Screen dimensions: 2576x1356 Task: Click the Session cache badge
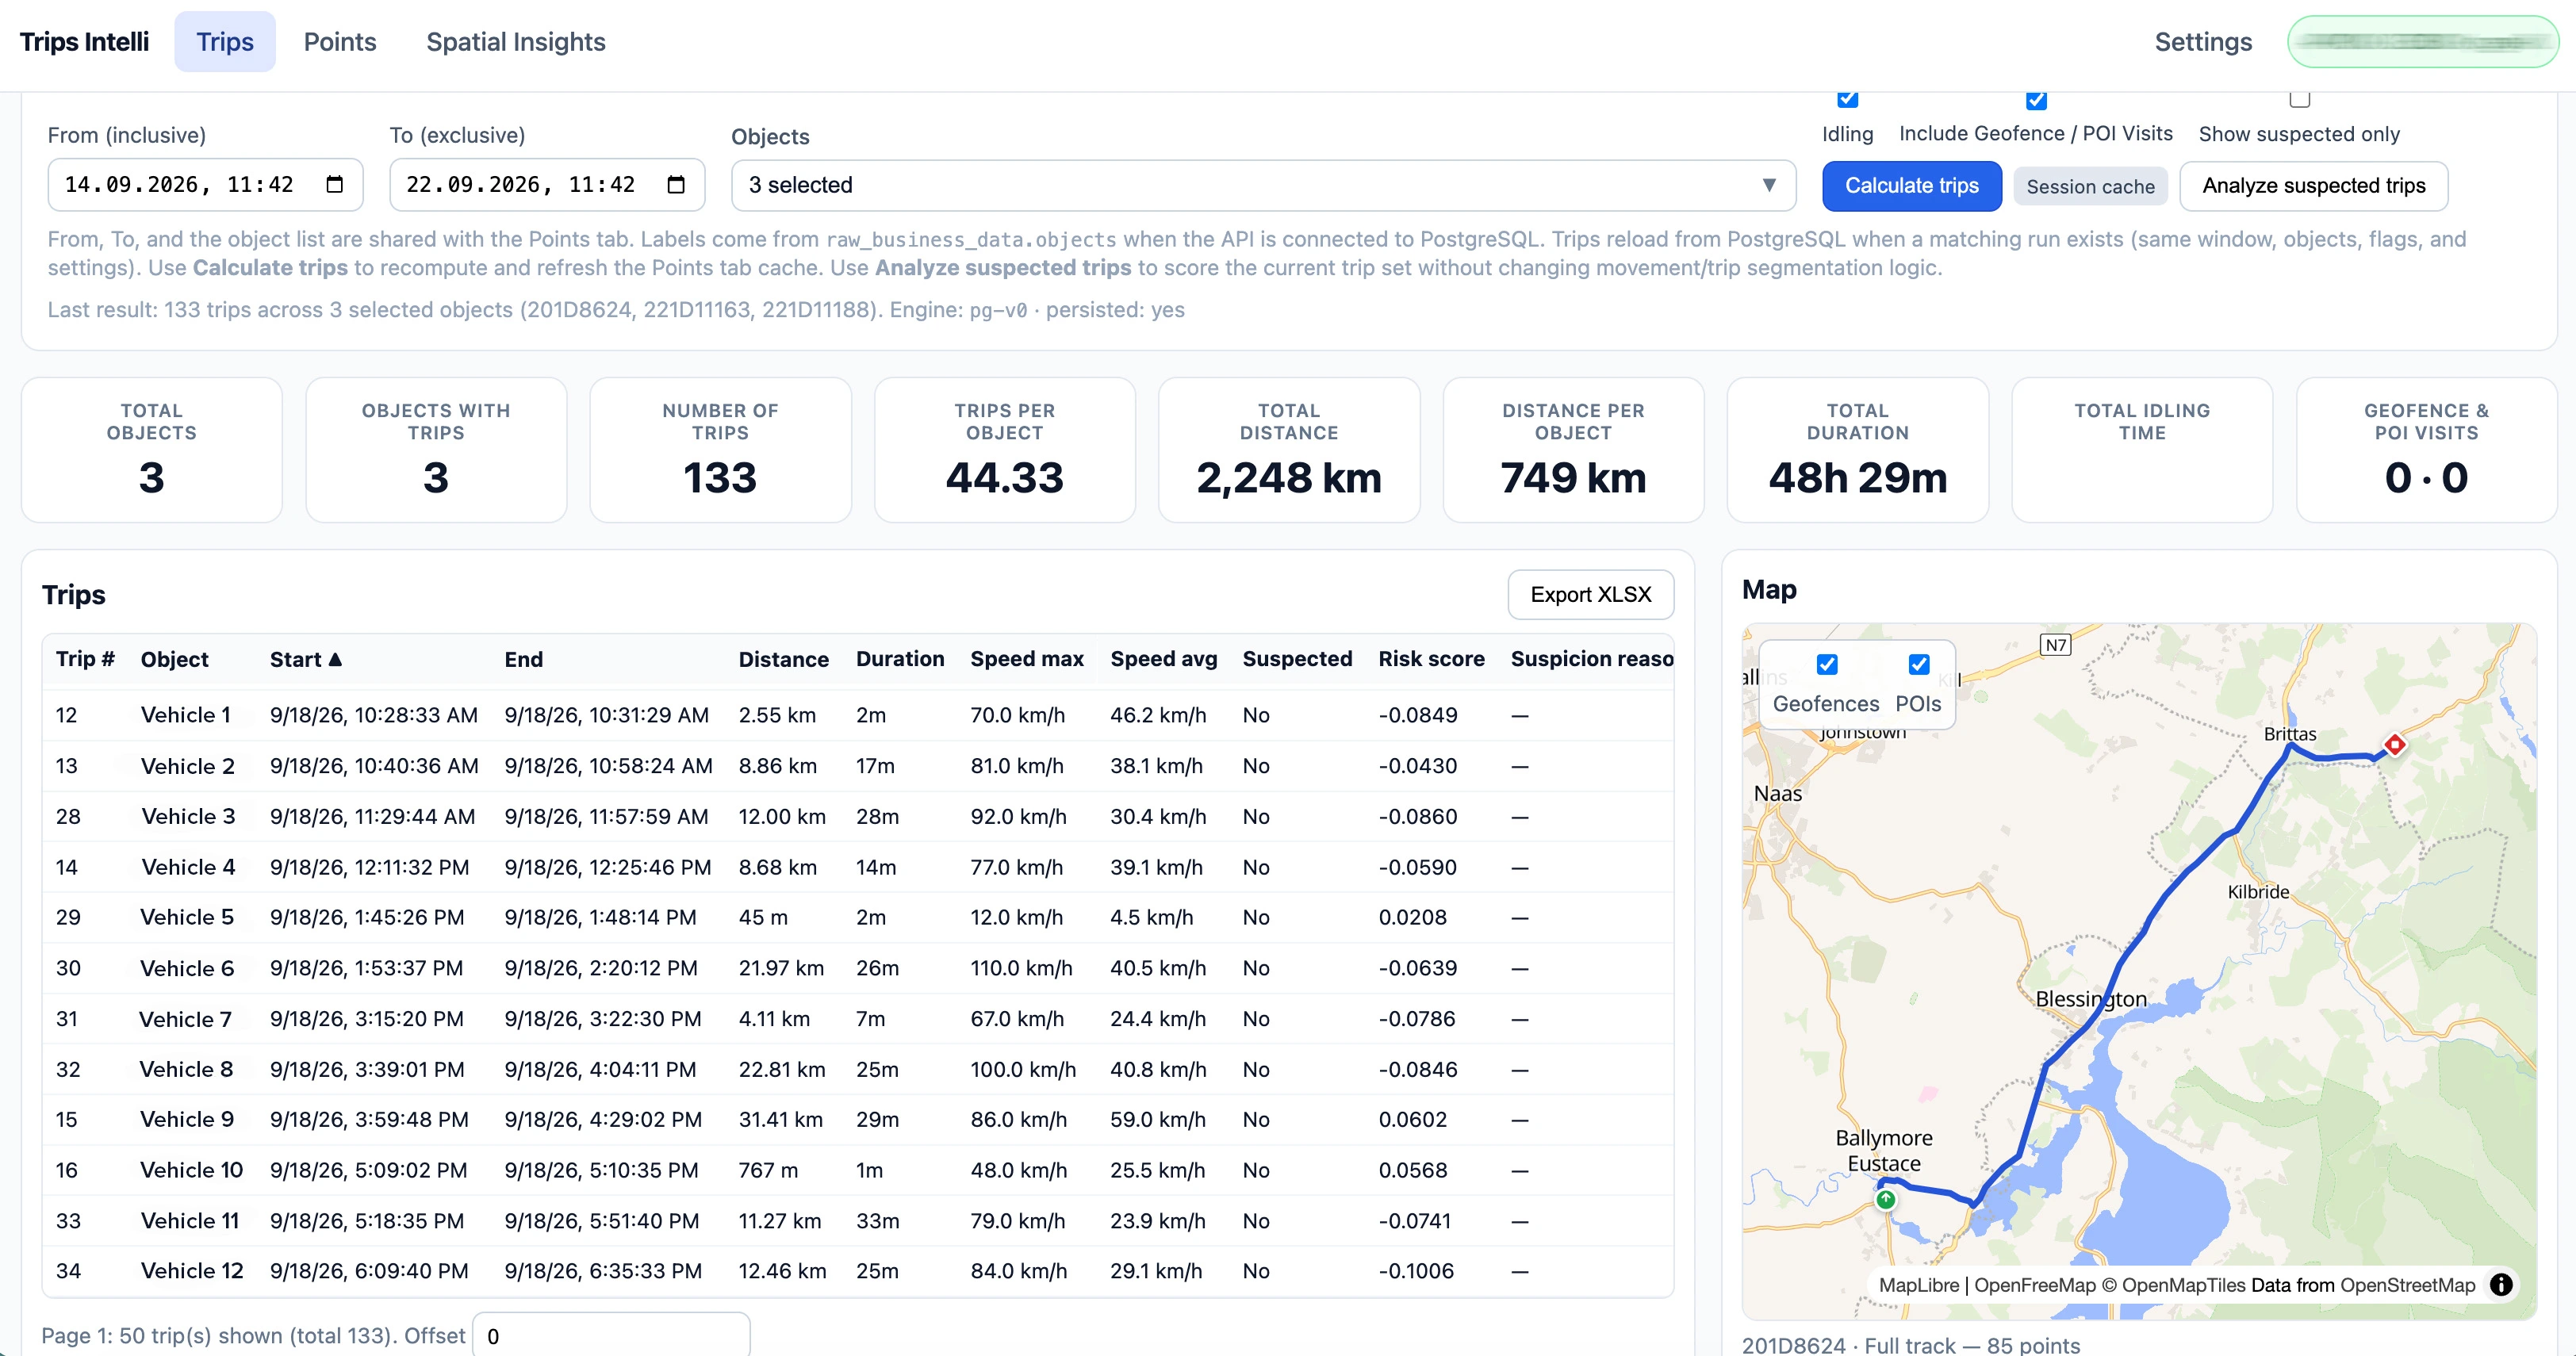pyautogui.click(x=2090, y=187)
